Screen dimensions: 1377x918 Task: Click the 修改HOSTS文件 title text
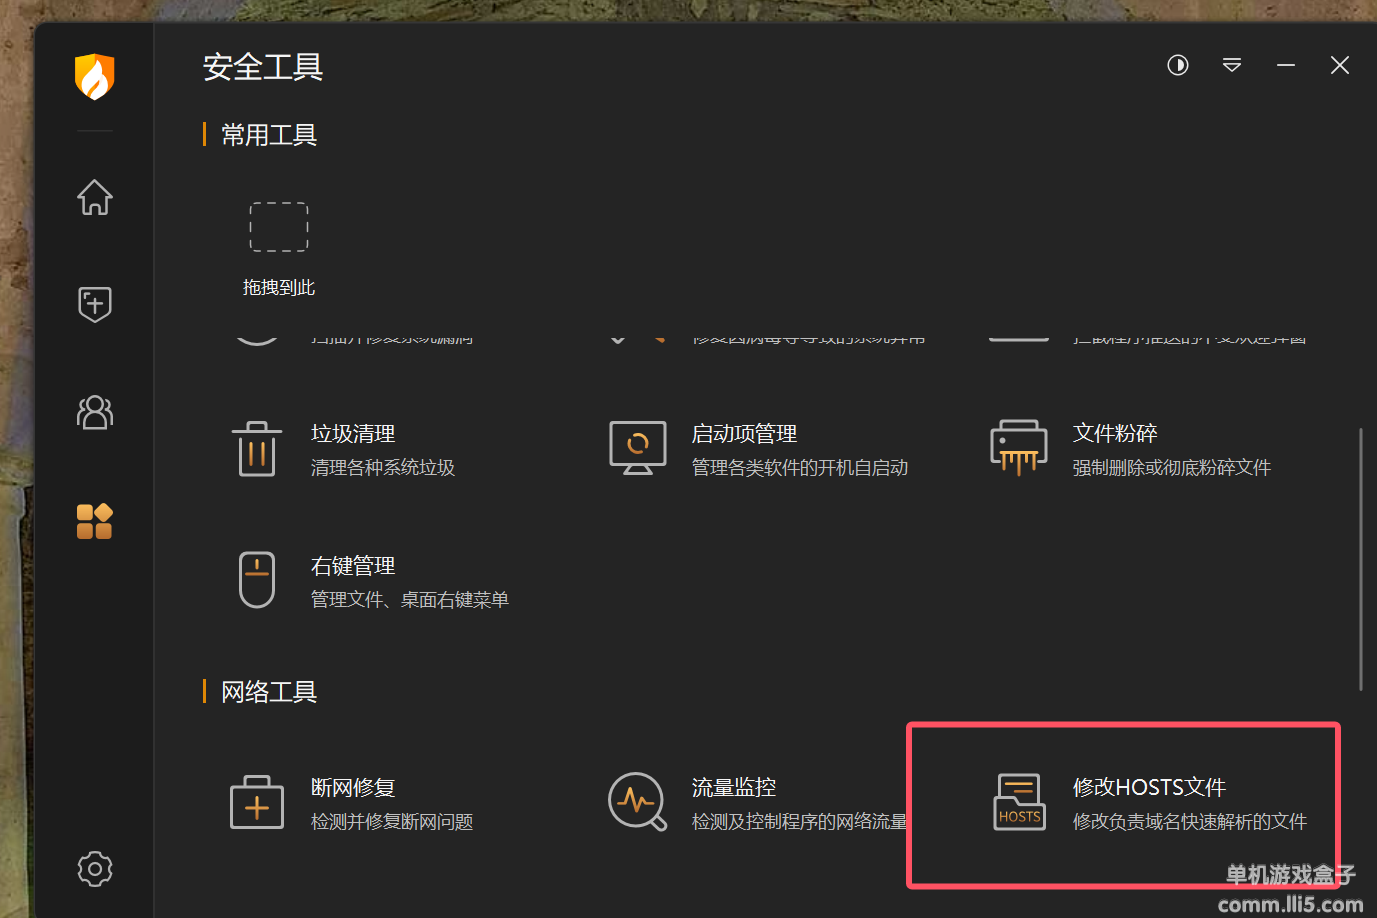[x=1149, y=788]
